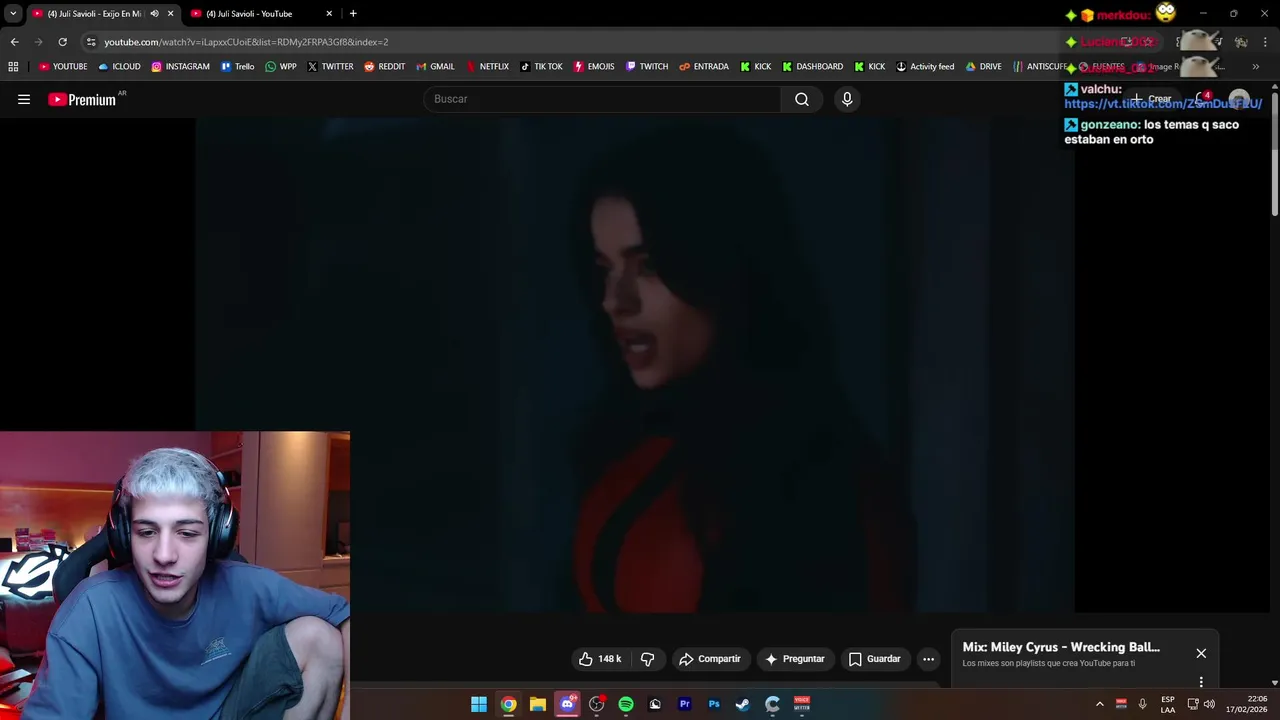Switch to the Juli Savioli - YouTube tab
This screenshot has width=1280, height=720.
[260, 14]
